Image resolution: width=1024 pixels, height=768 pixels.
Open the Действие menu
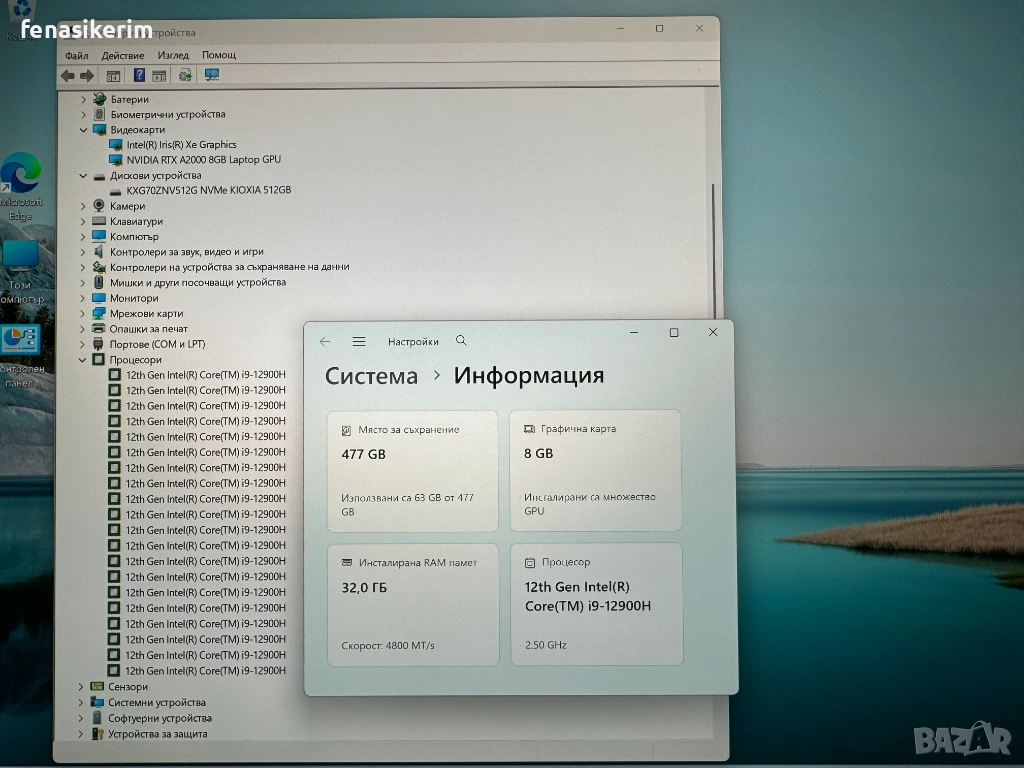[x=122, y=56]
